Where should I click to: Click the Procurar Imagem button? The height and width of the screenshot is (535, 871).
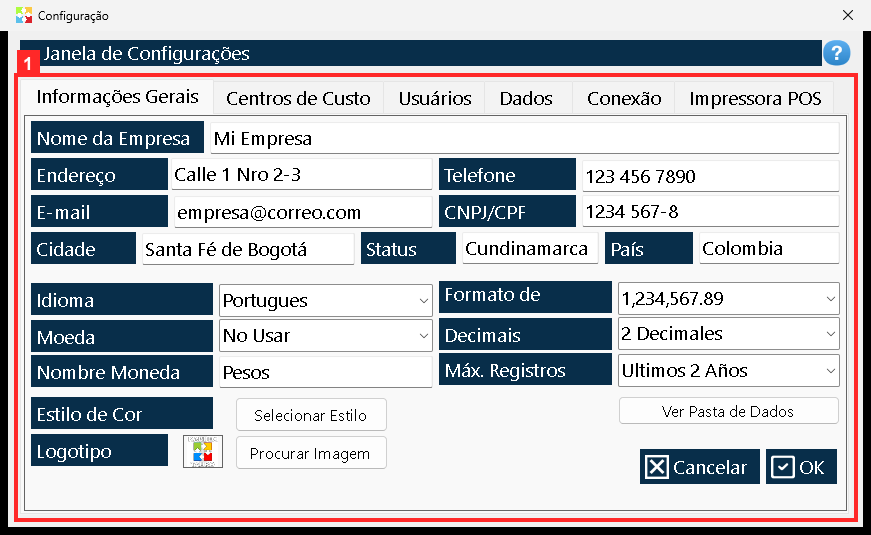[311, 453]
